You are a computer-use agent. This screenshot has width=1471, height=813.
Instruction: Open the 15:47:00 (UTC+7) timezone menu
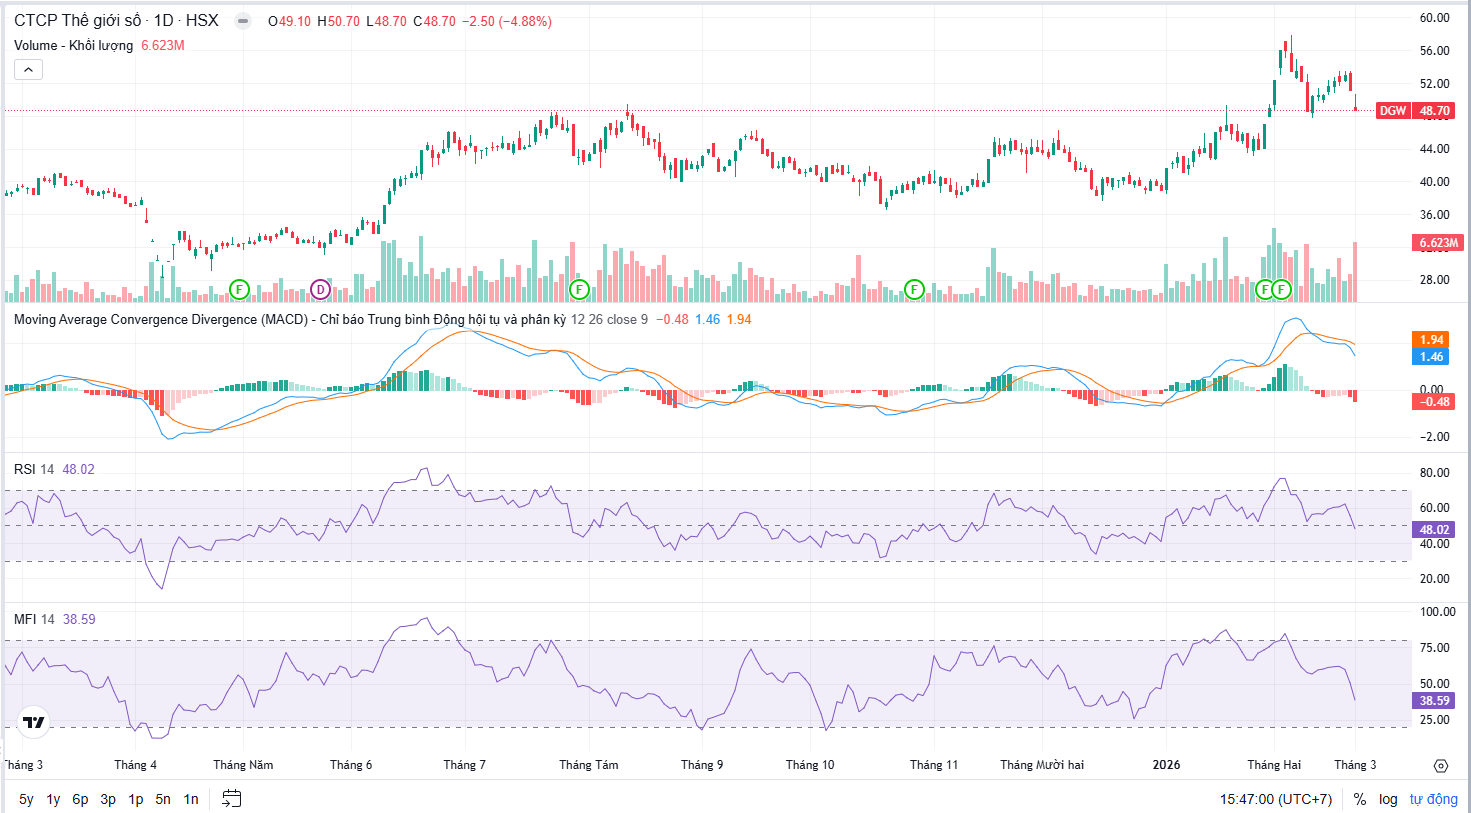[1275, 799]
